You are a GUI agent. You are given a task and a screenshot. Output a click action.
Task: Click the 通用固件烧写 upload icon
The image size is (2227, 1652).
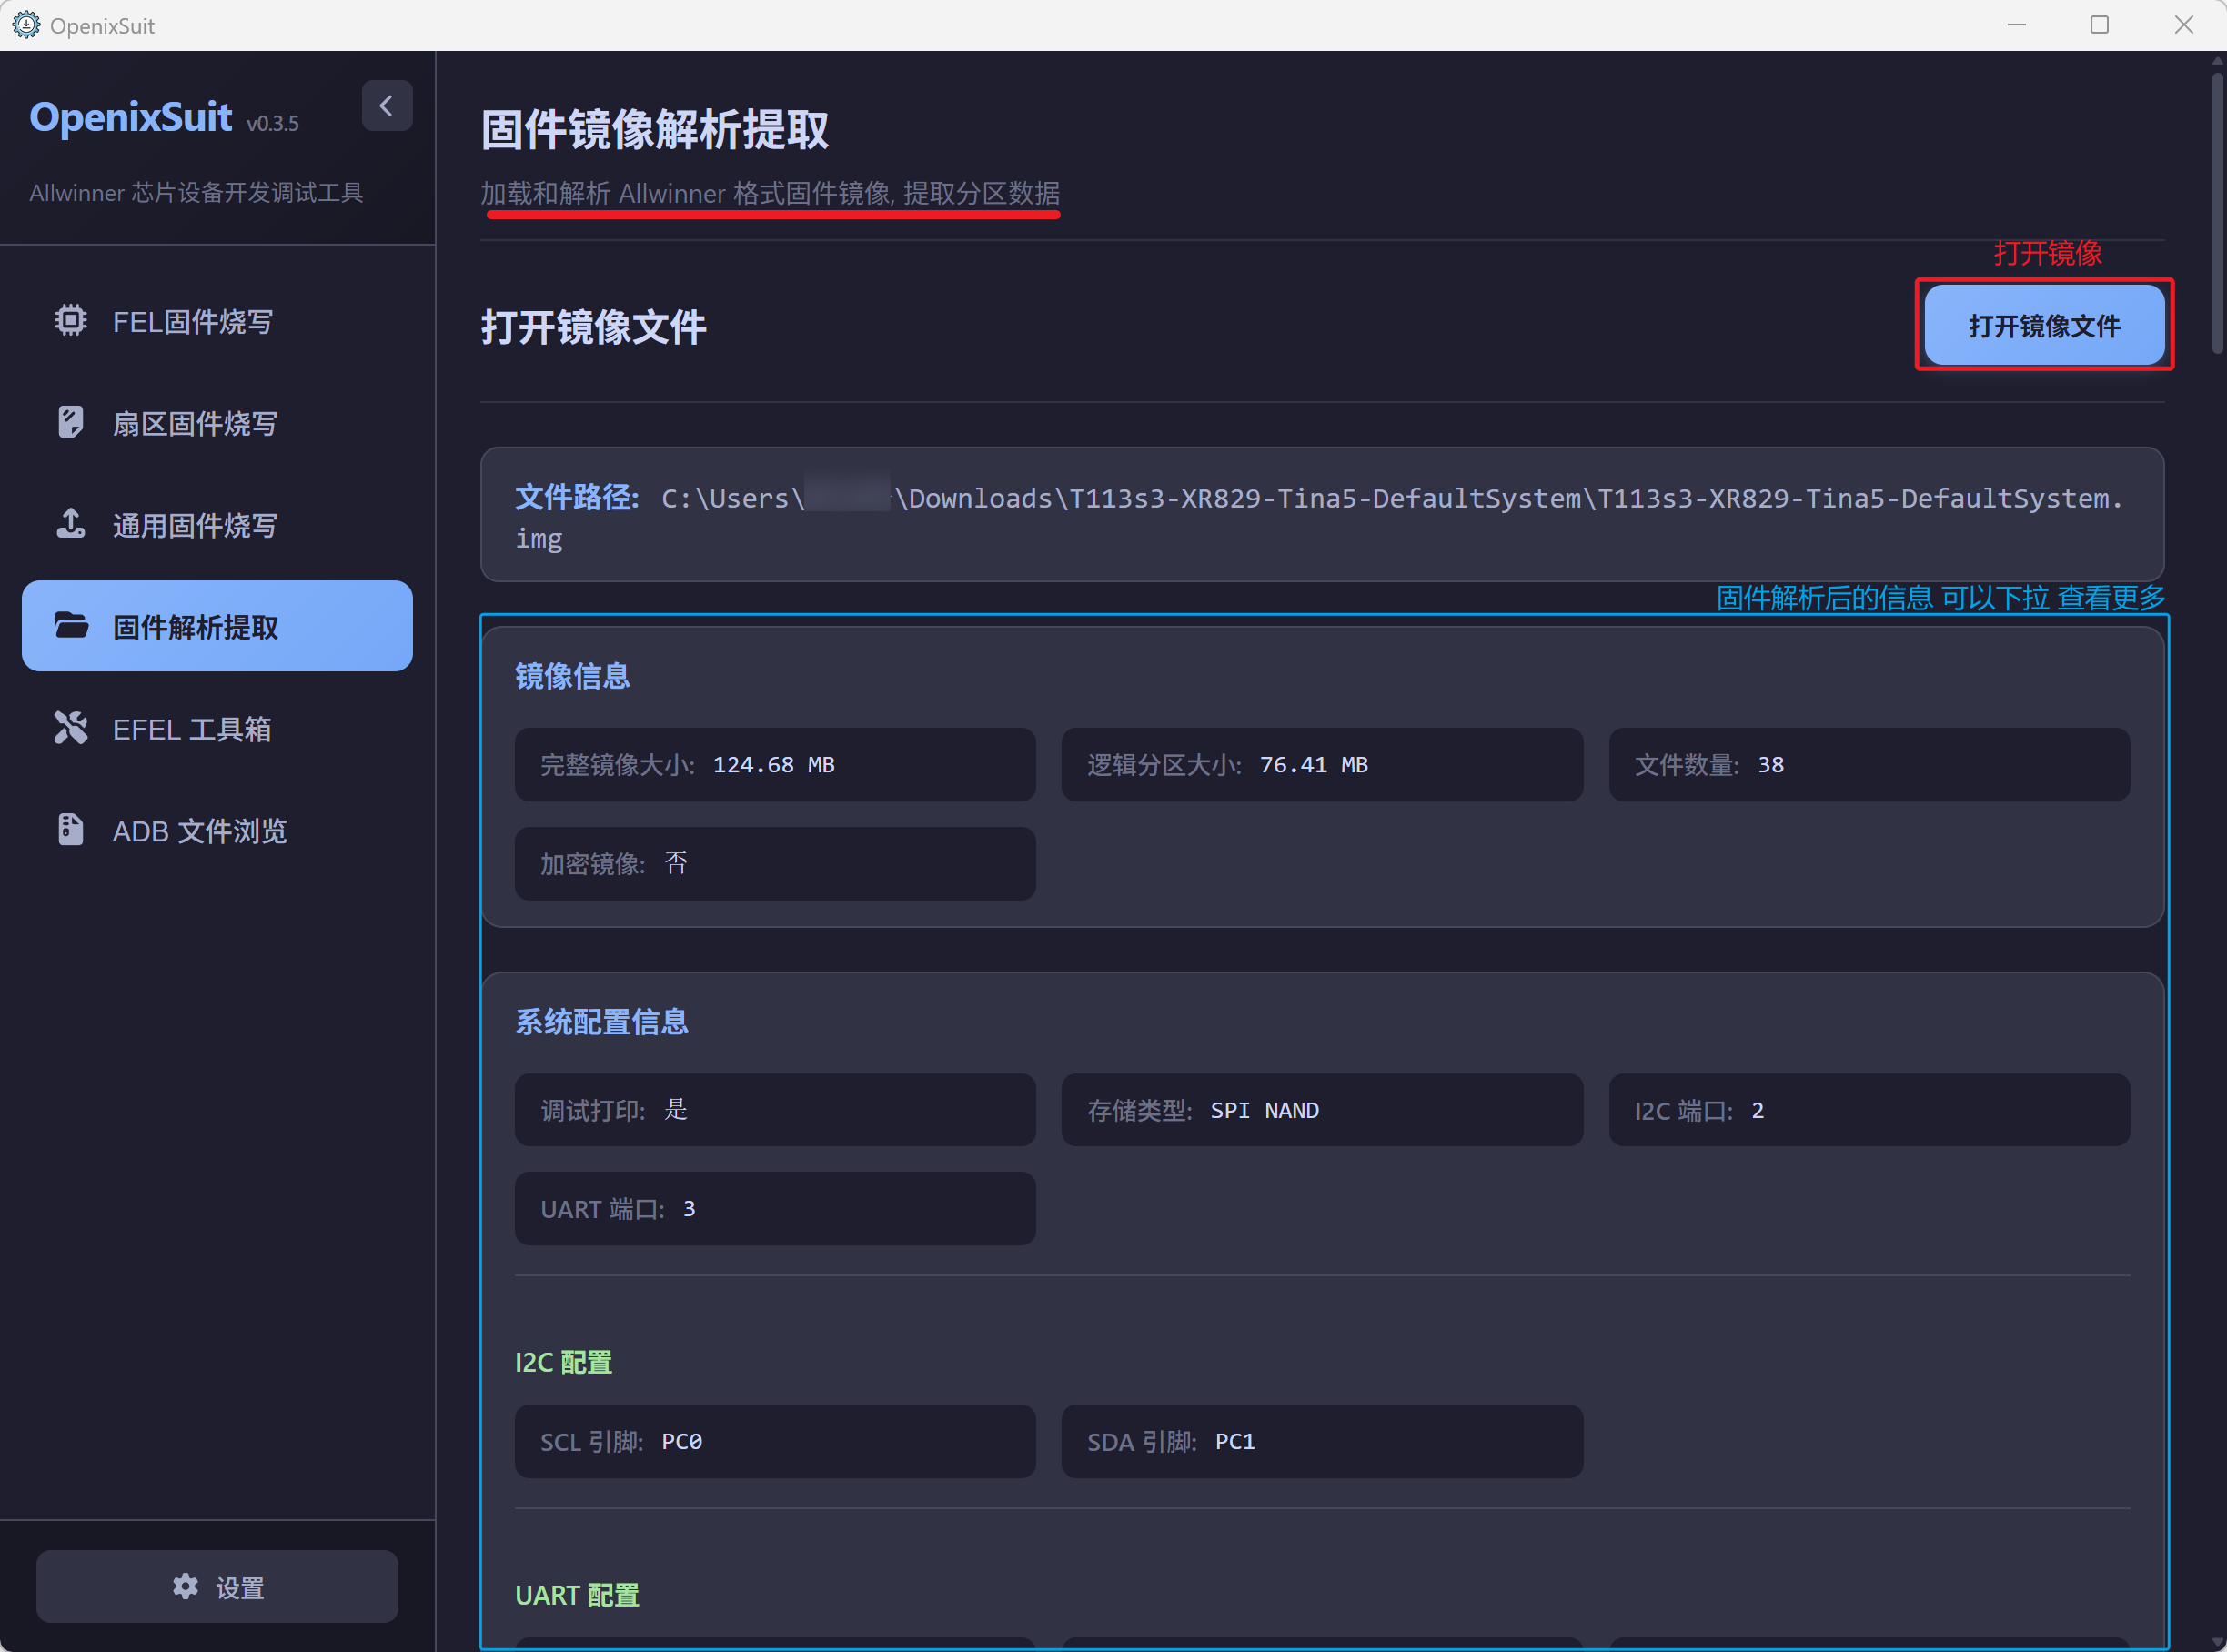[70, 524]
